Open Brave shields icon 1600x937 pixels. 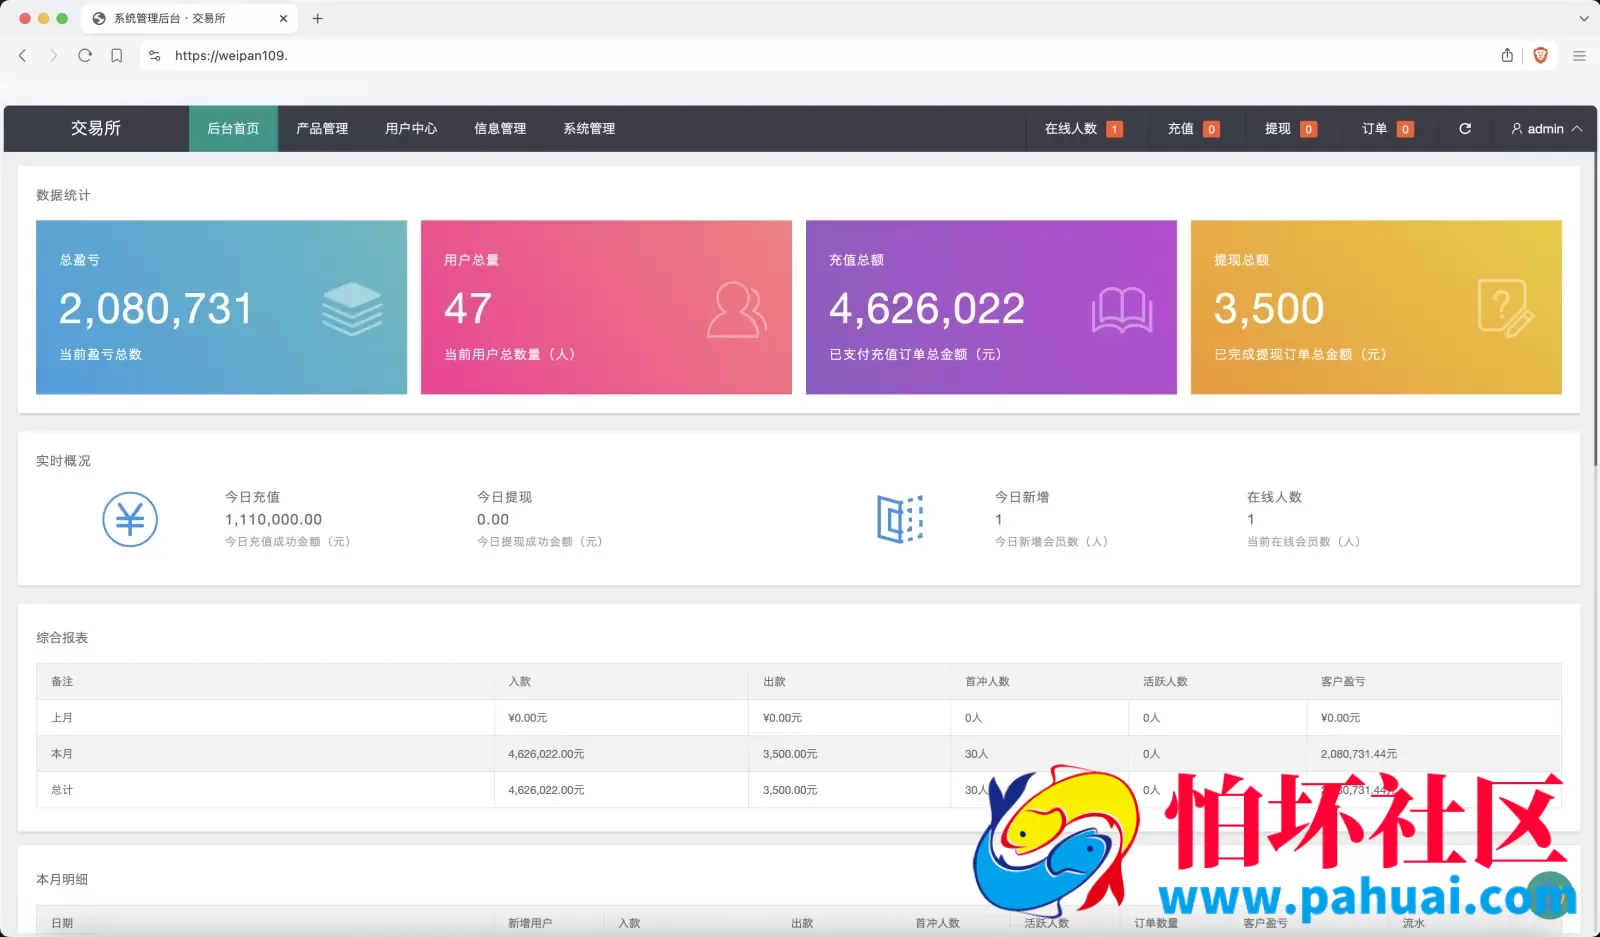(1541, 56)
